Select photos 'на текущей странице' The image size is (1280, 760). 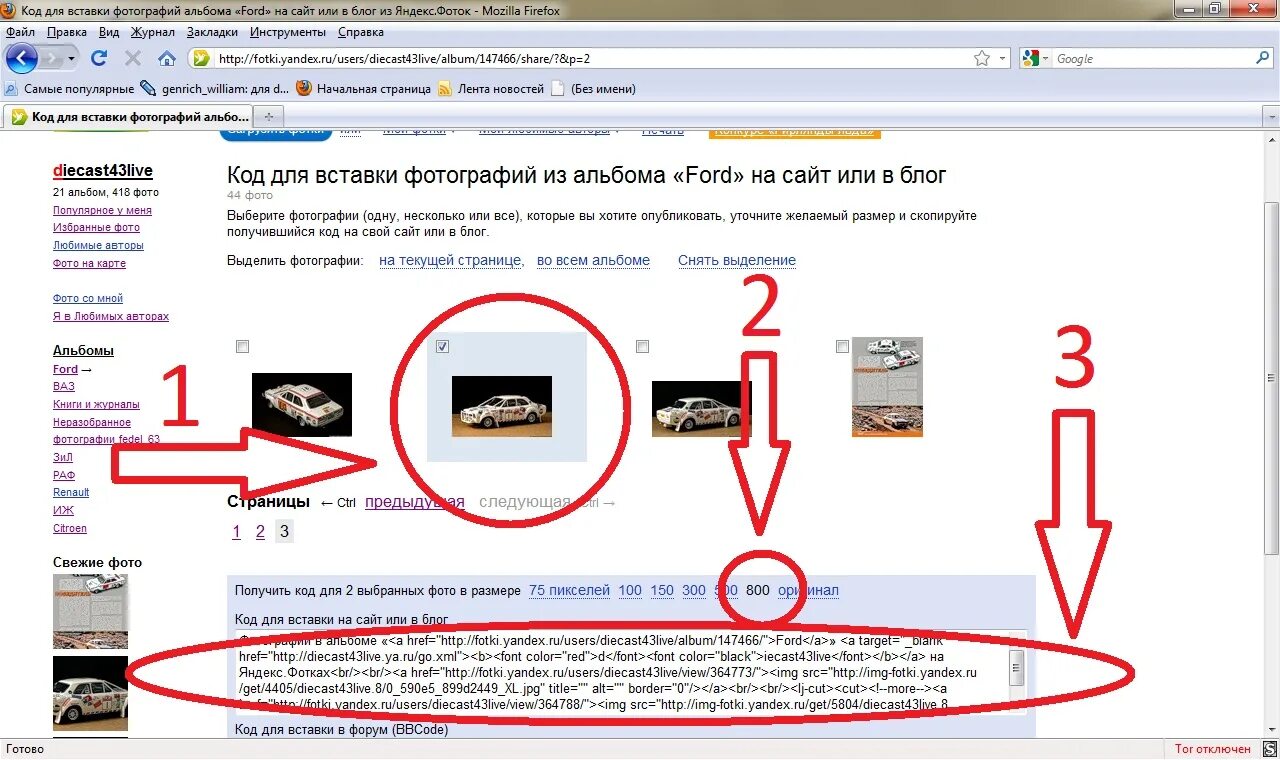451,261
